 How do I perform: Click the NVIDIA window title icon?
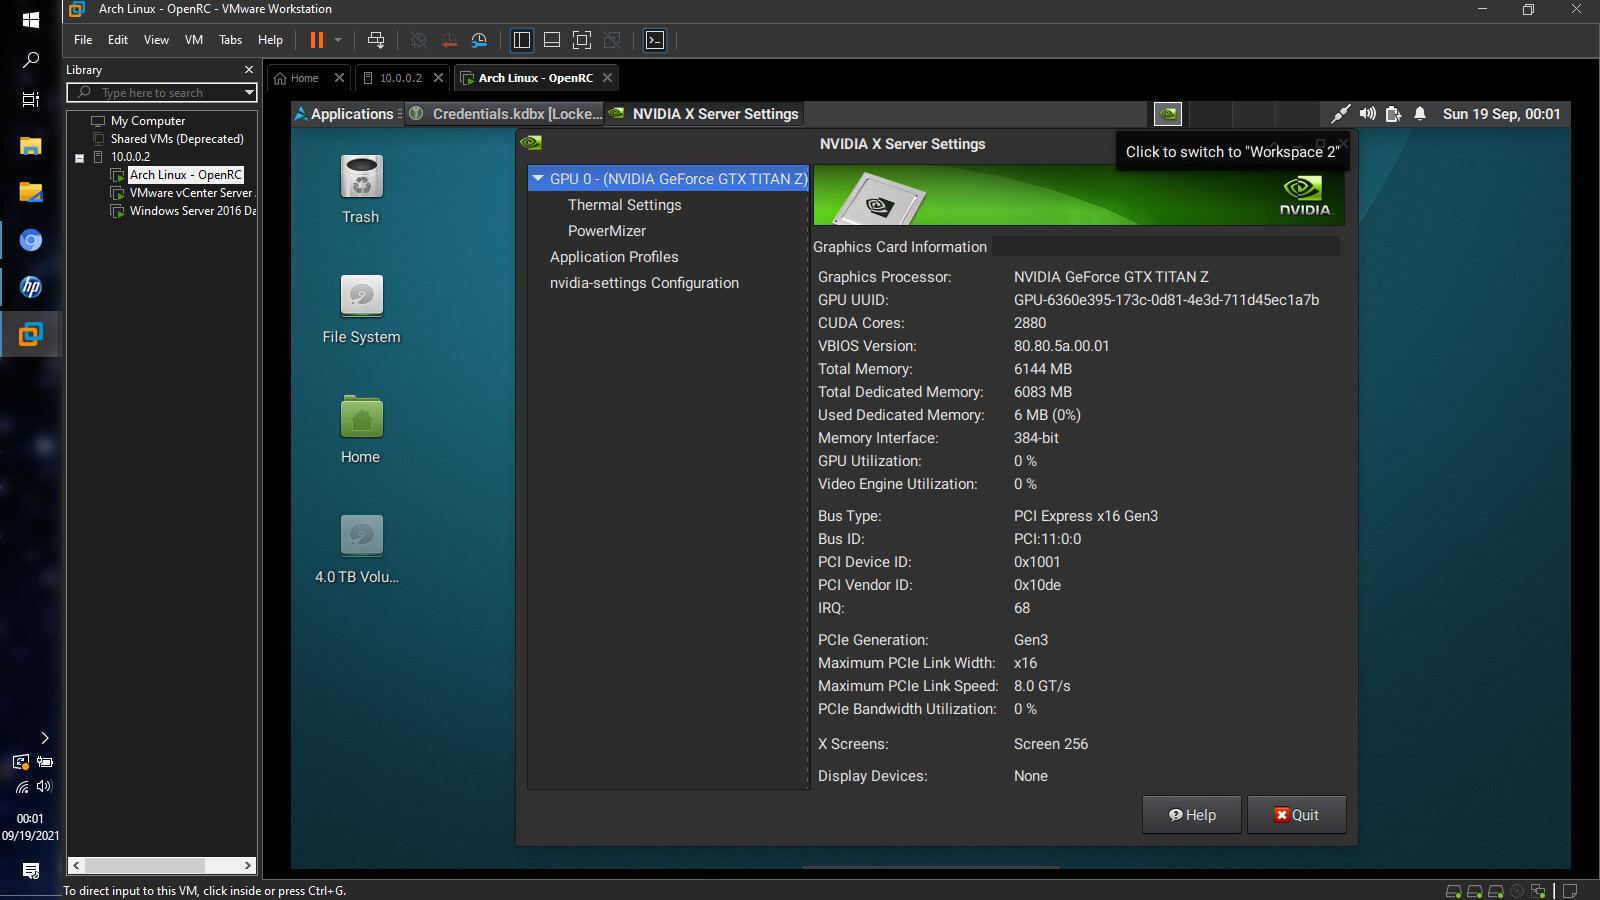coord(531,143)
